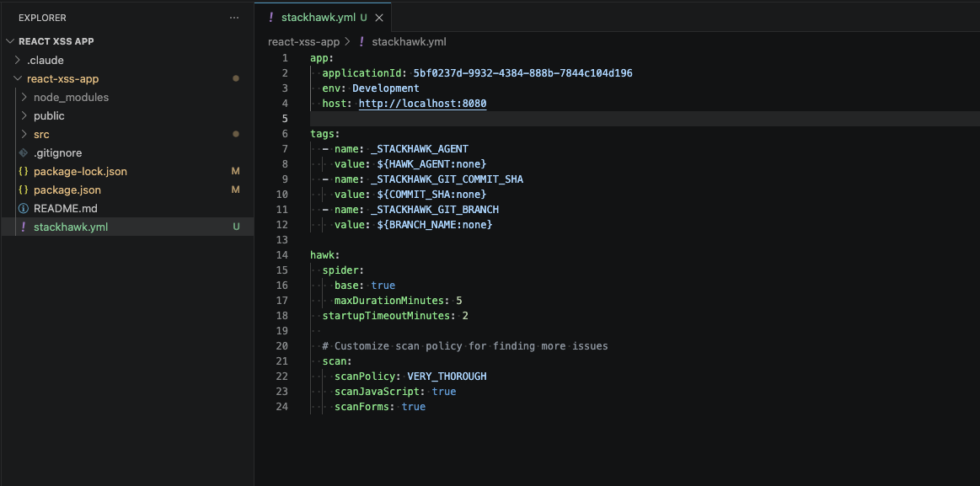Click the breadcrumb stackhawk.yml exclamation icon
Image resolution: width=980 pixels, height=486 pixels.
(361, 42)
